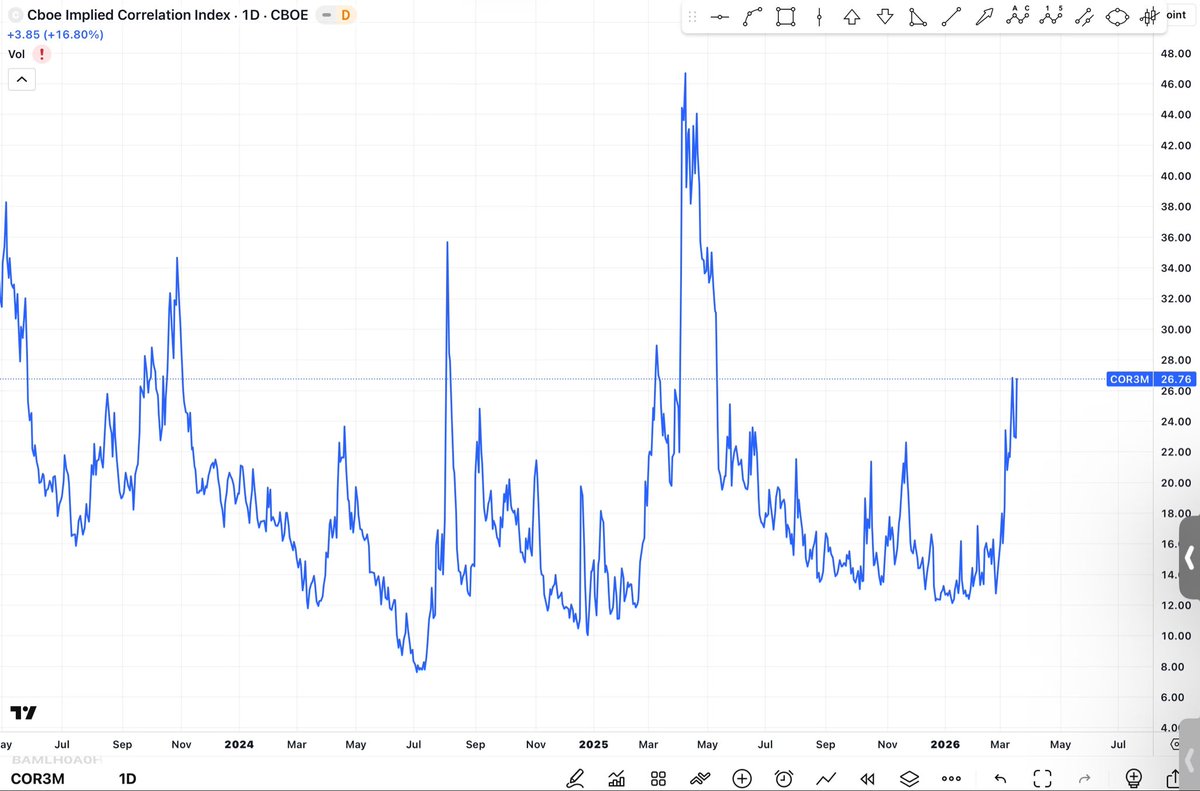Select the trend line tool

(951, 17)
